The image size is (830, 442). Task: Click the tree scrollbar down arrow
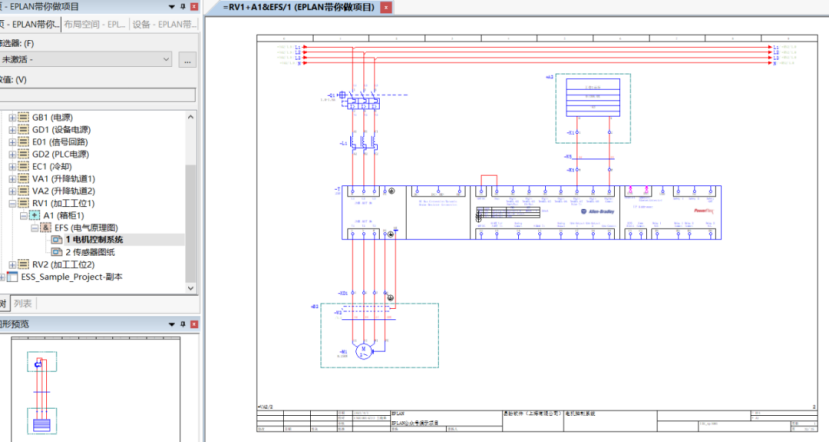click(191, 288)
